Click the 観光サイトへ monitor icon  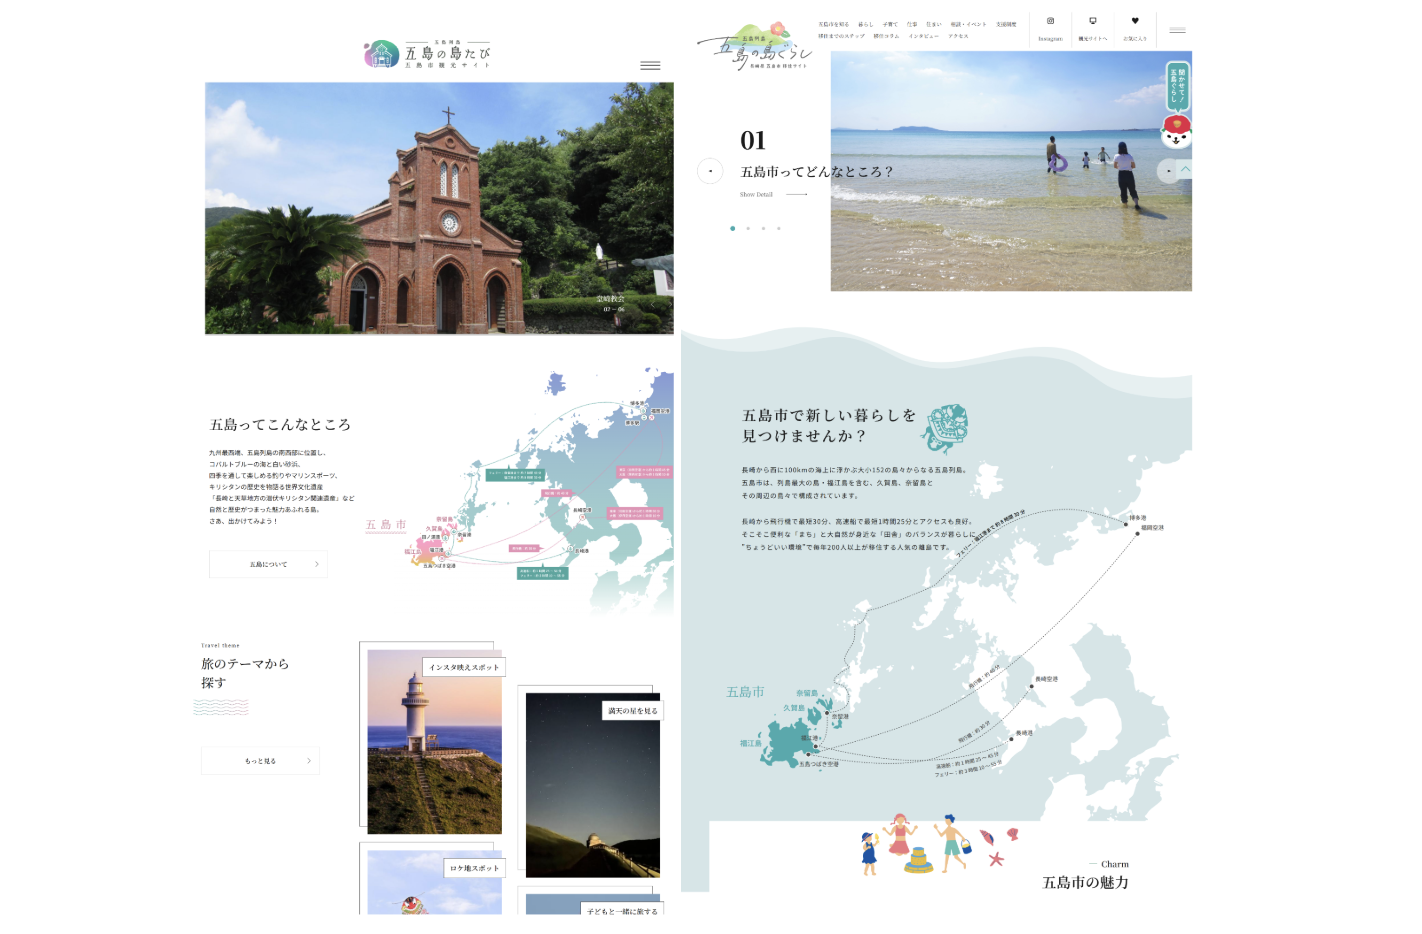tap(1092, 21)
